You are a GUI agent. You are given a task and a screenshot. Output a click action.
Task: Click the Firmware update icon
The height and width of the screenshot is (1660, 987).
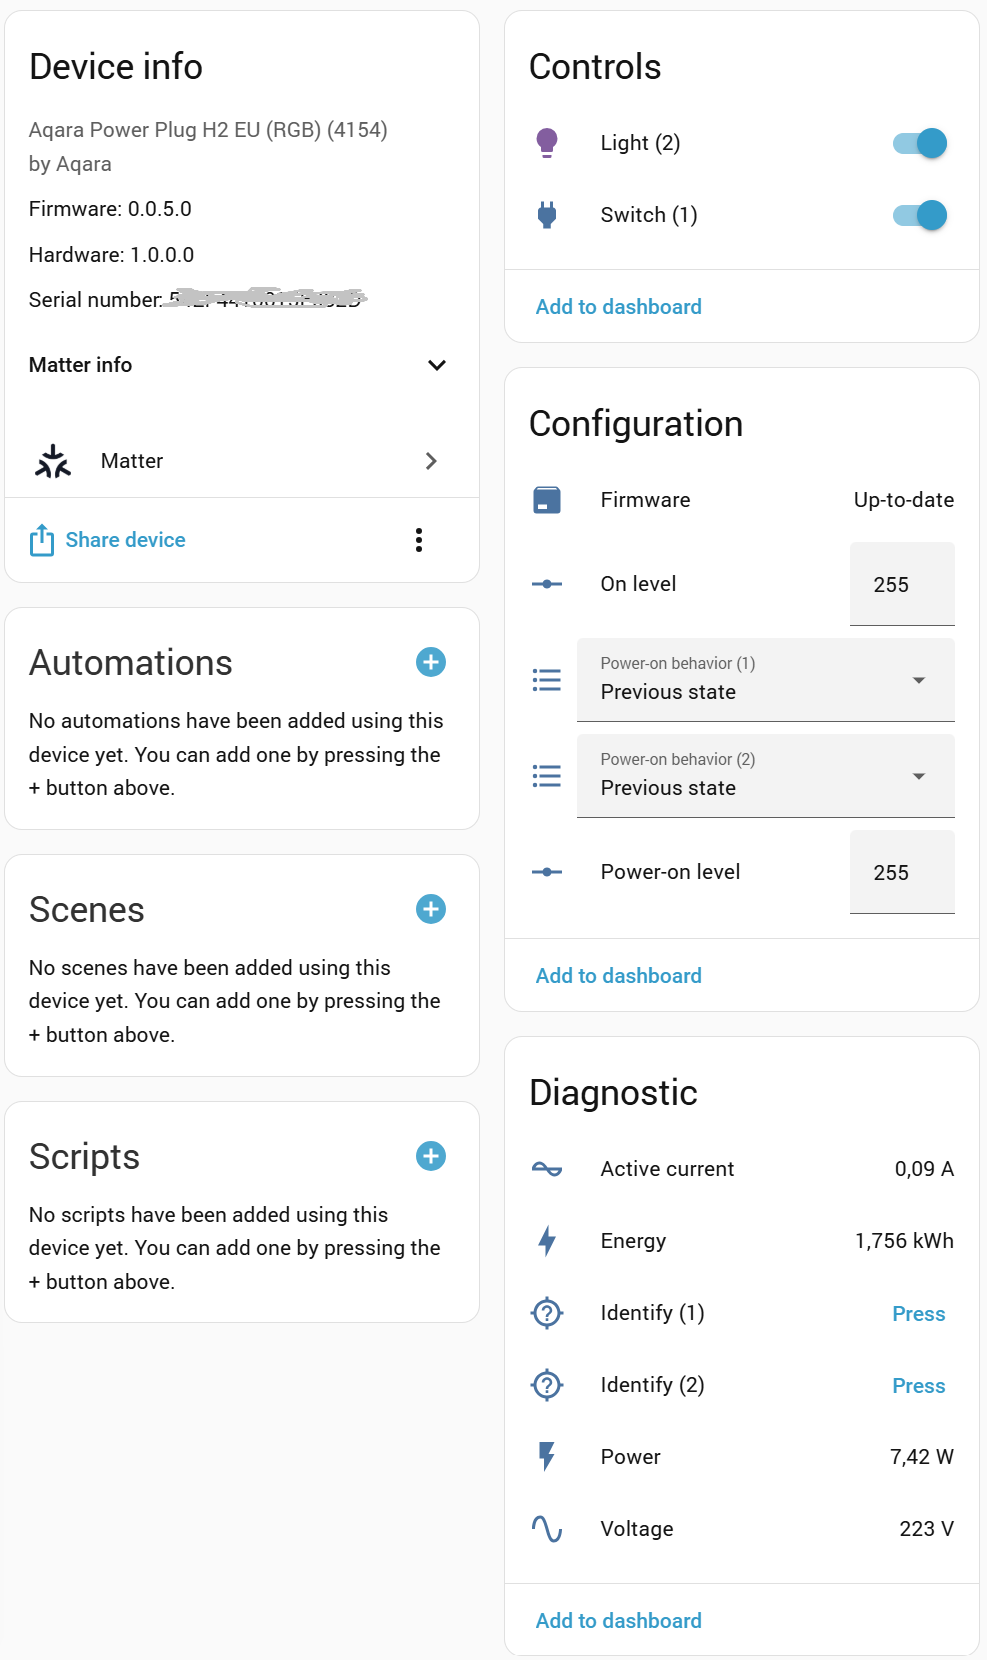[547, 500]
